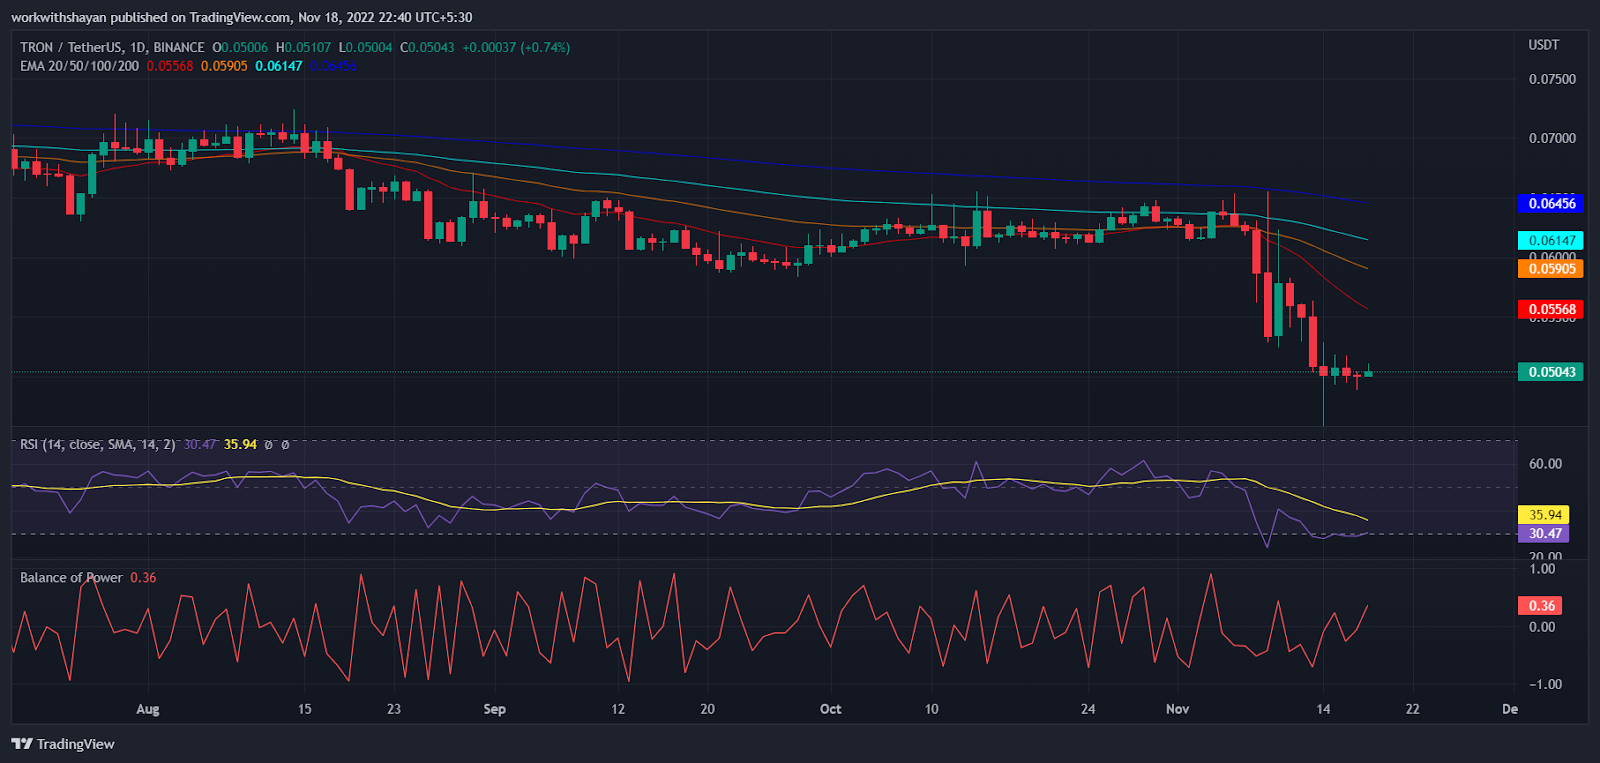Image resolution: width=1600 pixels, height=763 pixels.
Task: Click red EMA legend value 0.05568
Action: [170, 66]
